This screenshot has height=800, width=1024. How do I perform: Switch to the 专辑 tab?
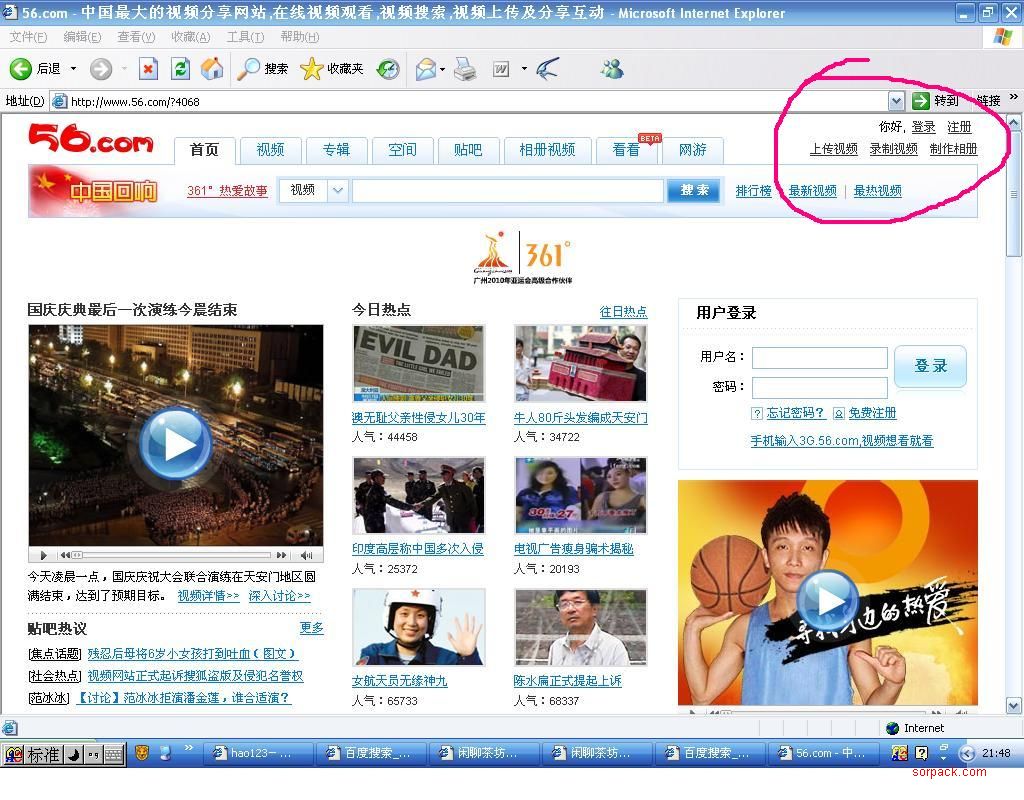(x=336, y=150)
